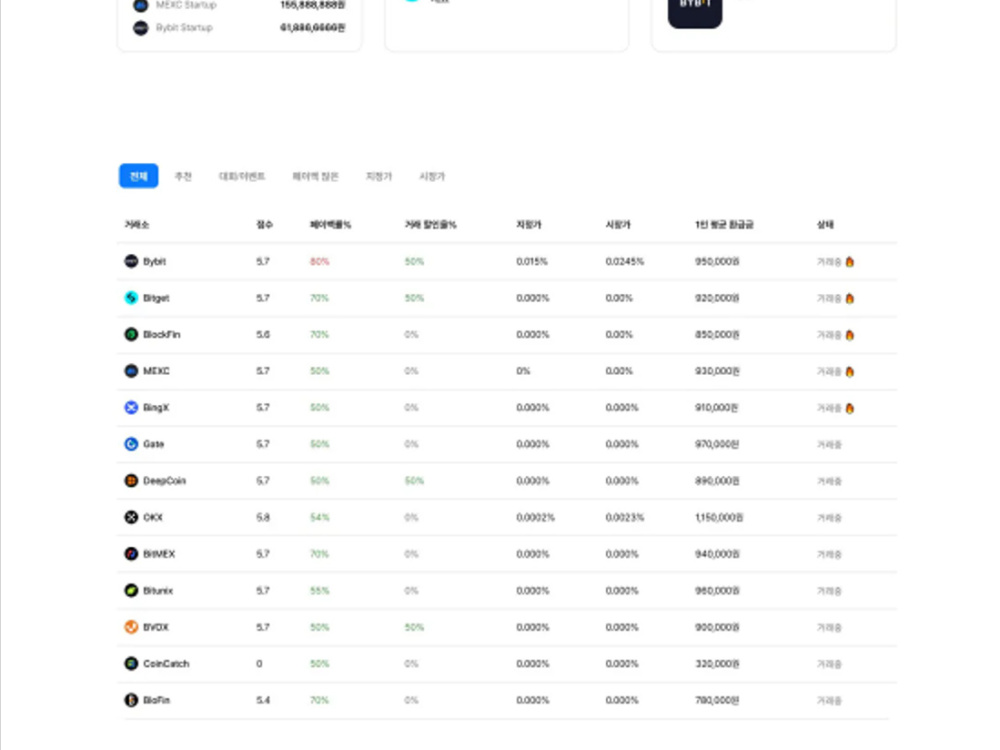Click the Bitget exchange name
The width and height of the screenshot is (1000, 750).
point(156,298)
